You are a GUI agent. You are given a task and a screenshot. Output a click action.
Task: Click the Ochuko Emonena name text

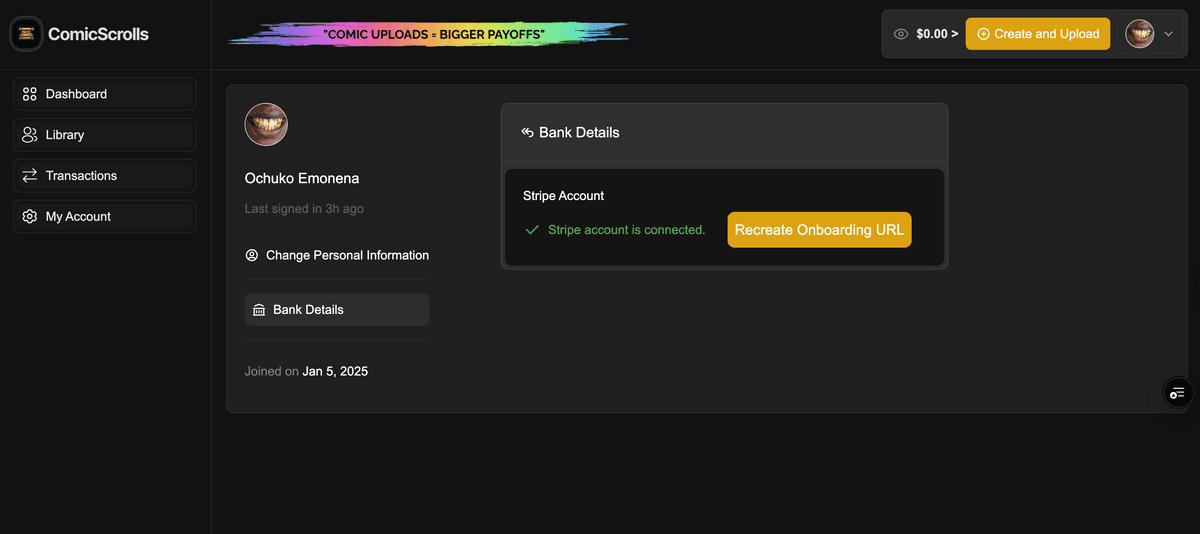(302, 178)
